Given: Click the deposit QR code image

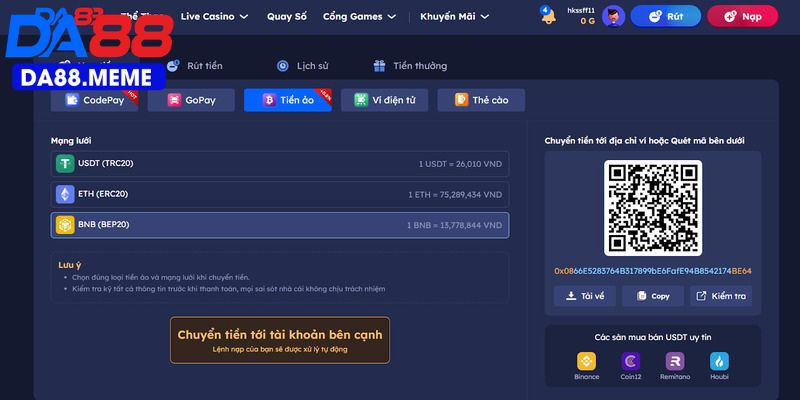Looking at the screenshot, I should 653,208.
